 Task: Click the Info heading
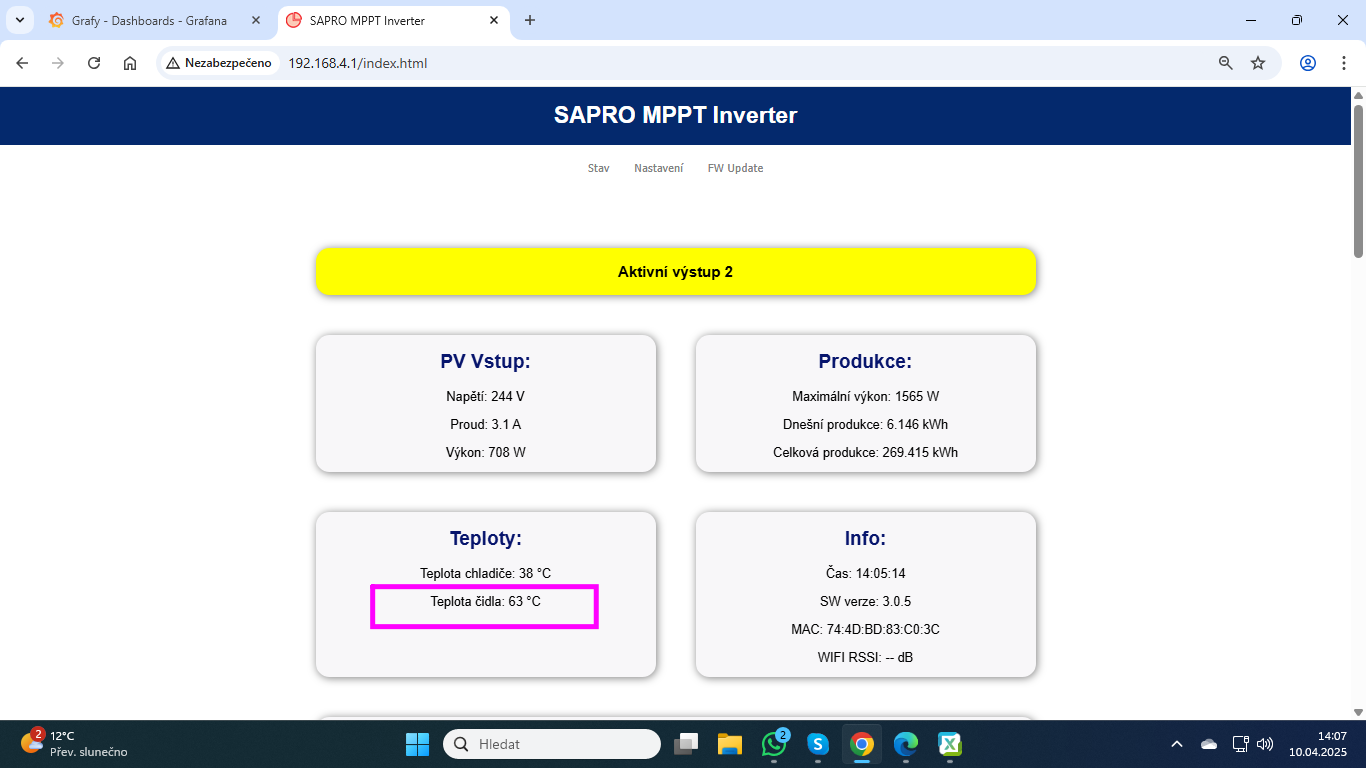tap(866, 539)
